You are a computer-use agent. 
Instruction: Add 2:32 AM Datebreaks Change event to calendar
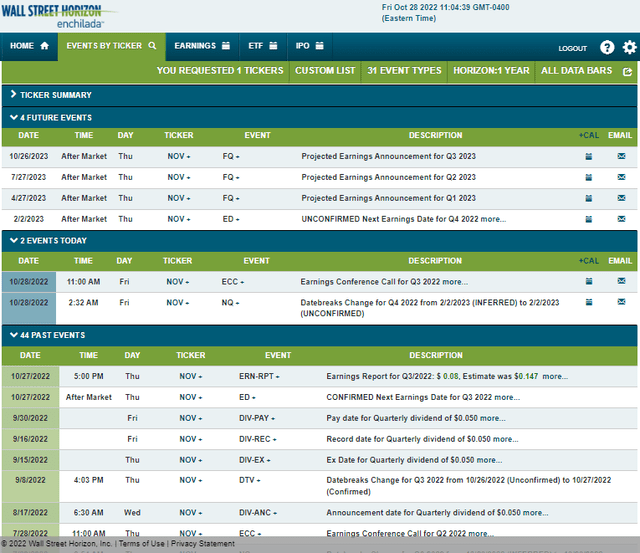pos(589,302)
